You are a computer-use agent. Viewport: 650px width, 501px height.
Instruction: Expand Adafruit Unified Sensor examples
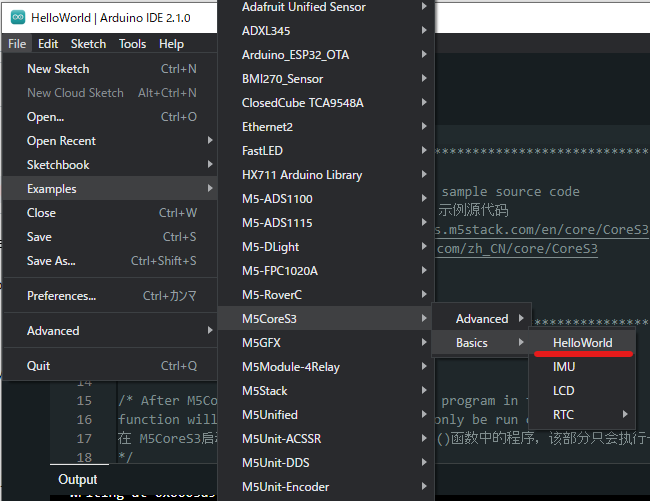click(x=326, y=7)
